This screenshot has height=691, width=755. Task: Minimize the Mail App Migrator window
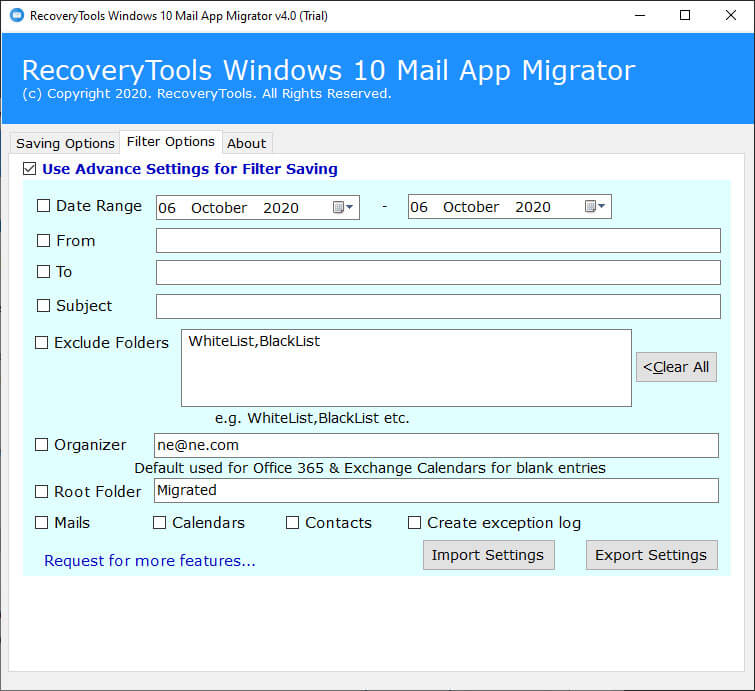[640, 15]
